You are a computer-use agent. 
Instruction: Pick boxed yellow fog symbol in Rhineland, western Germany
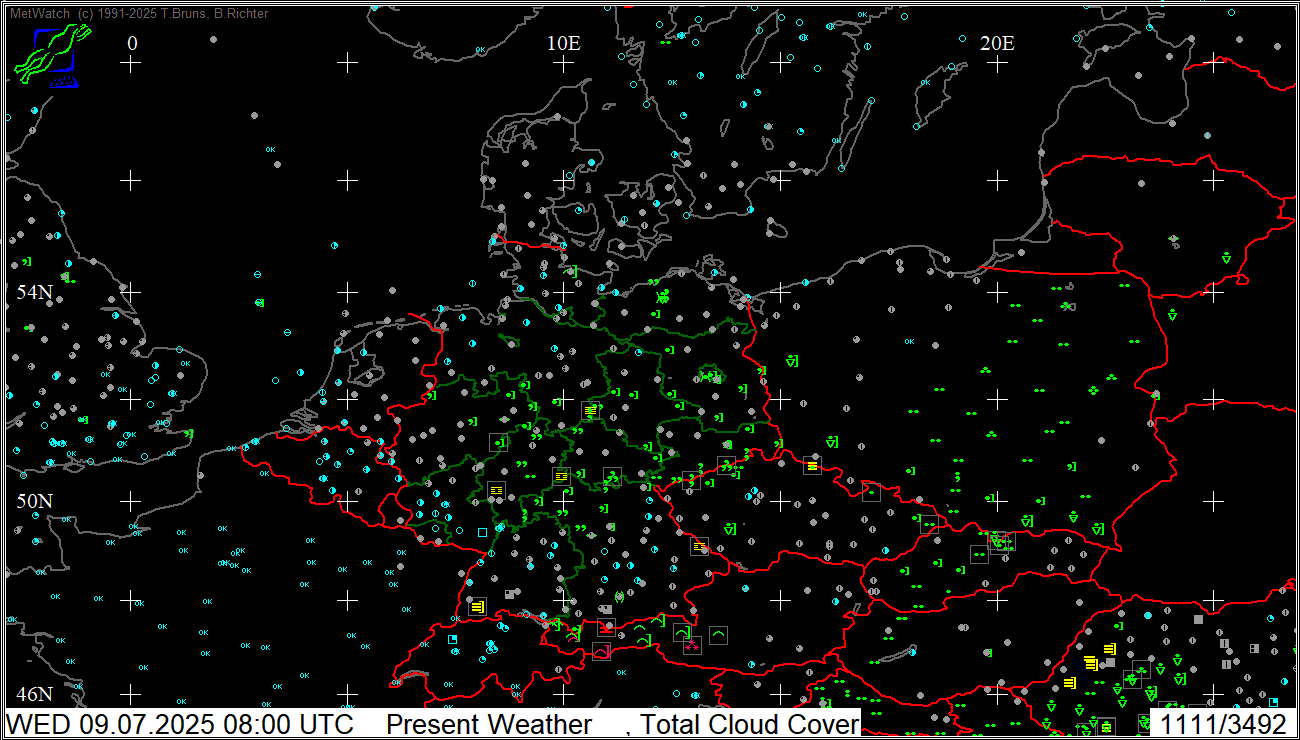tap(496, 491)
